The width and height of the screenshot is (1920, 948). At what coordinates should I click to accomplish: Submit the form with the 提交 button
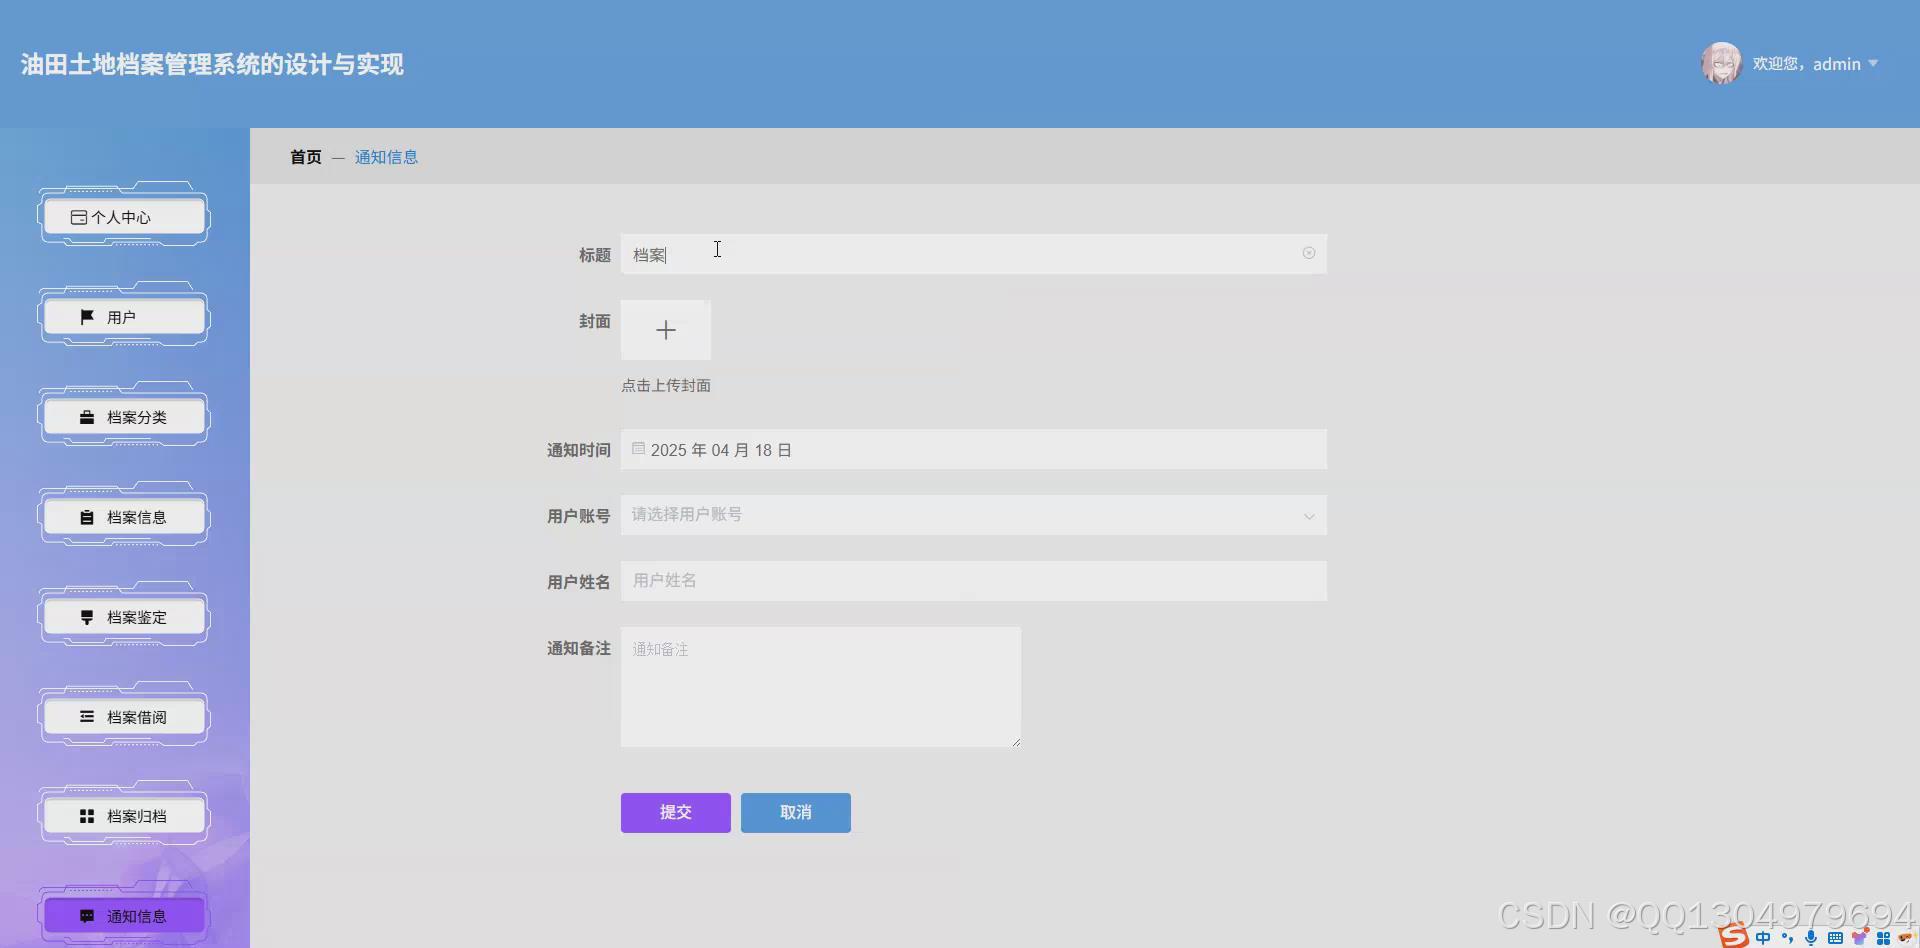pyautogui.click(x=675, y=812)
